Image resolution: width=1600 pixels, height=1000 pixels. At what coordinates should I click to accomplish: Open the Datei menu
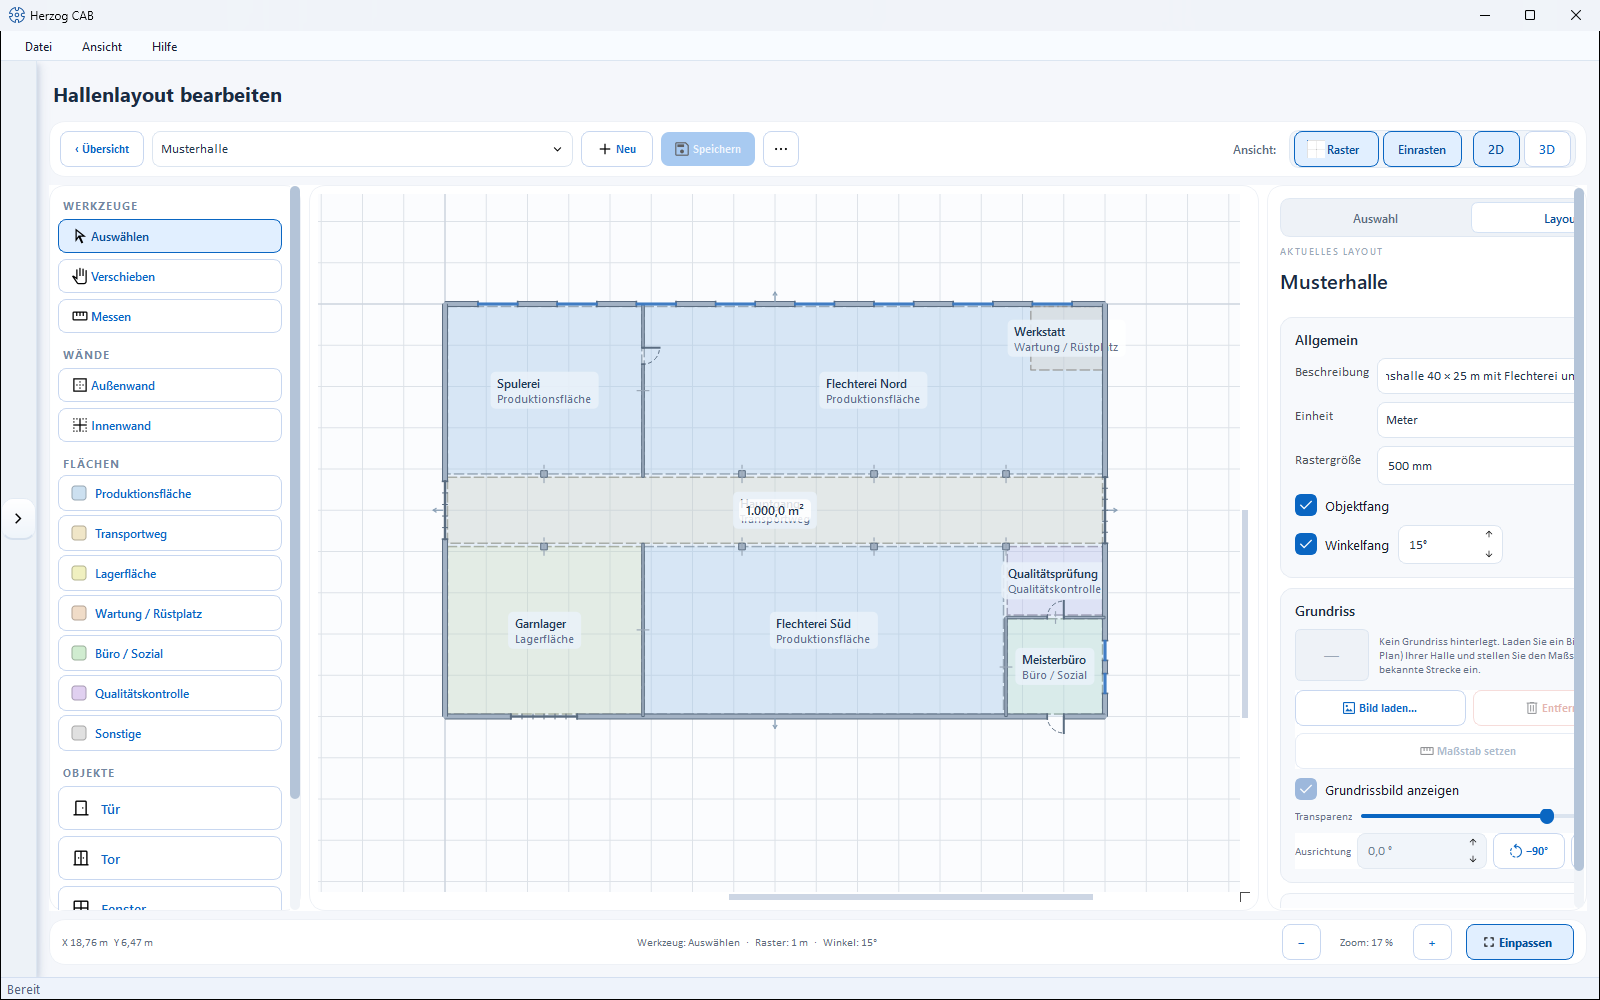(x=39, y=47)
